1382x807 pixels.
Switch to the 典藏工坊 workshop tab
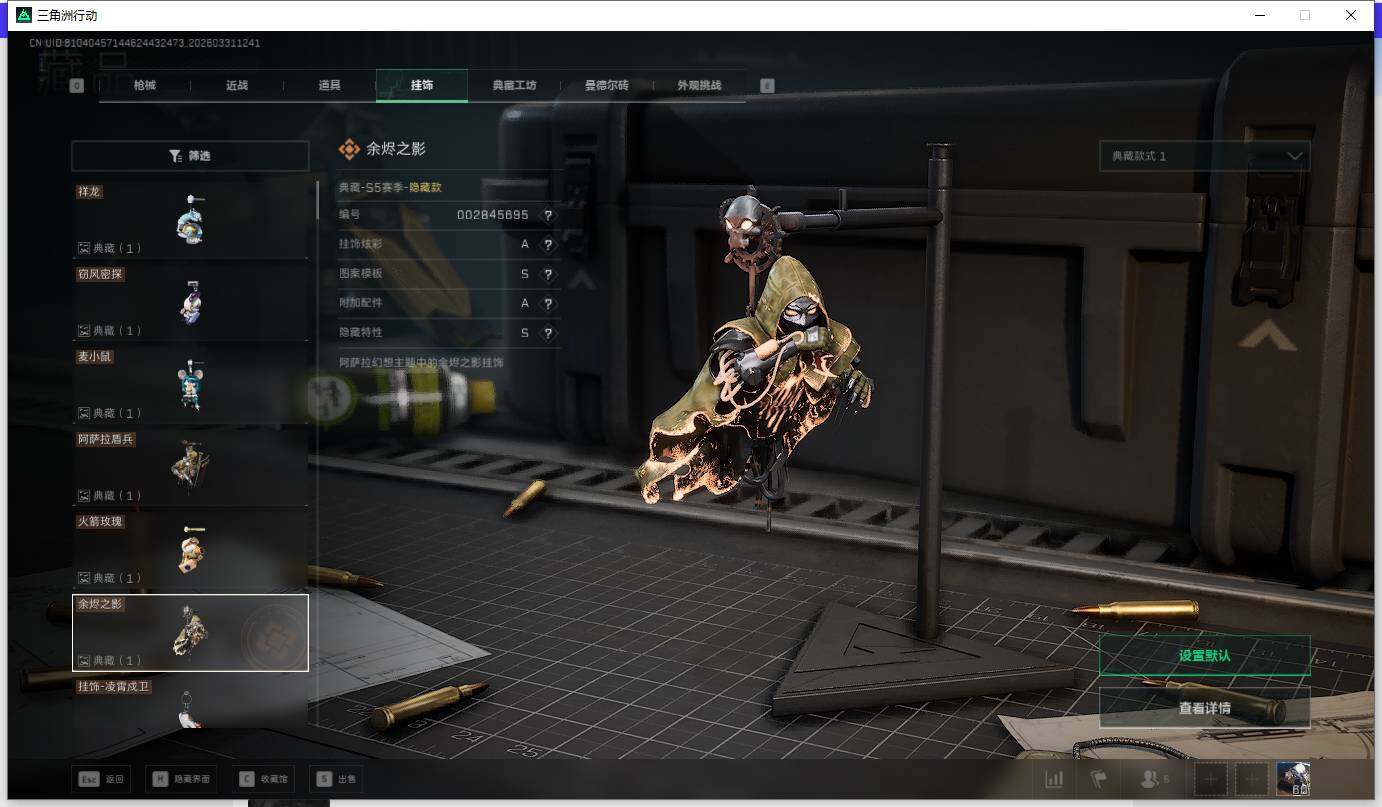click(x=514, y=86)
